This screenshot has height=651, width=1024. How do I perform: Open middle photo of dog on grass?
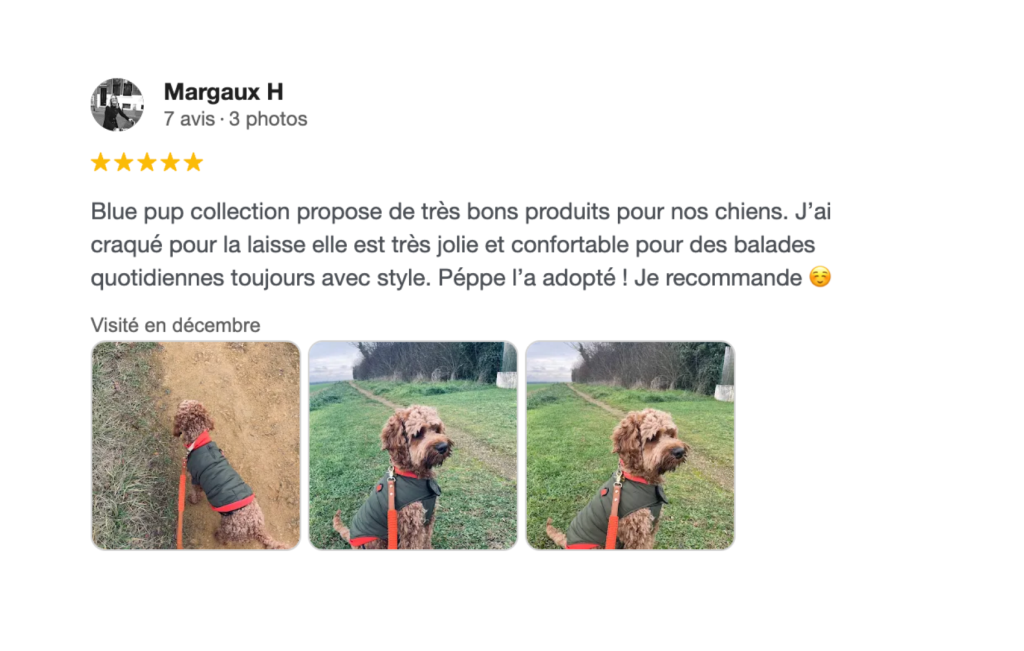[x=413, y=445]
